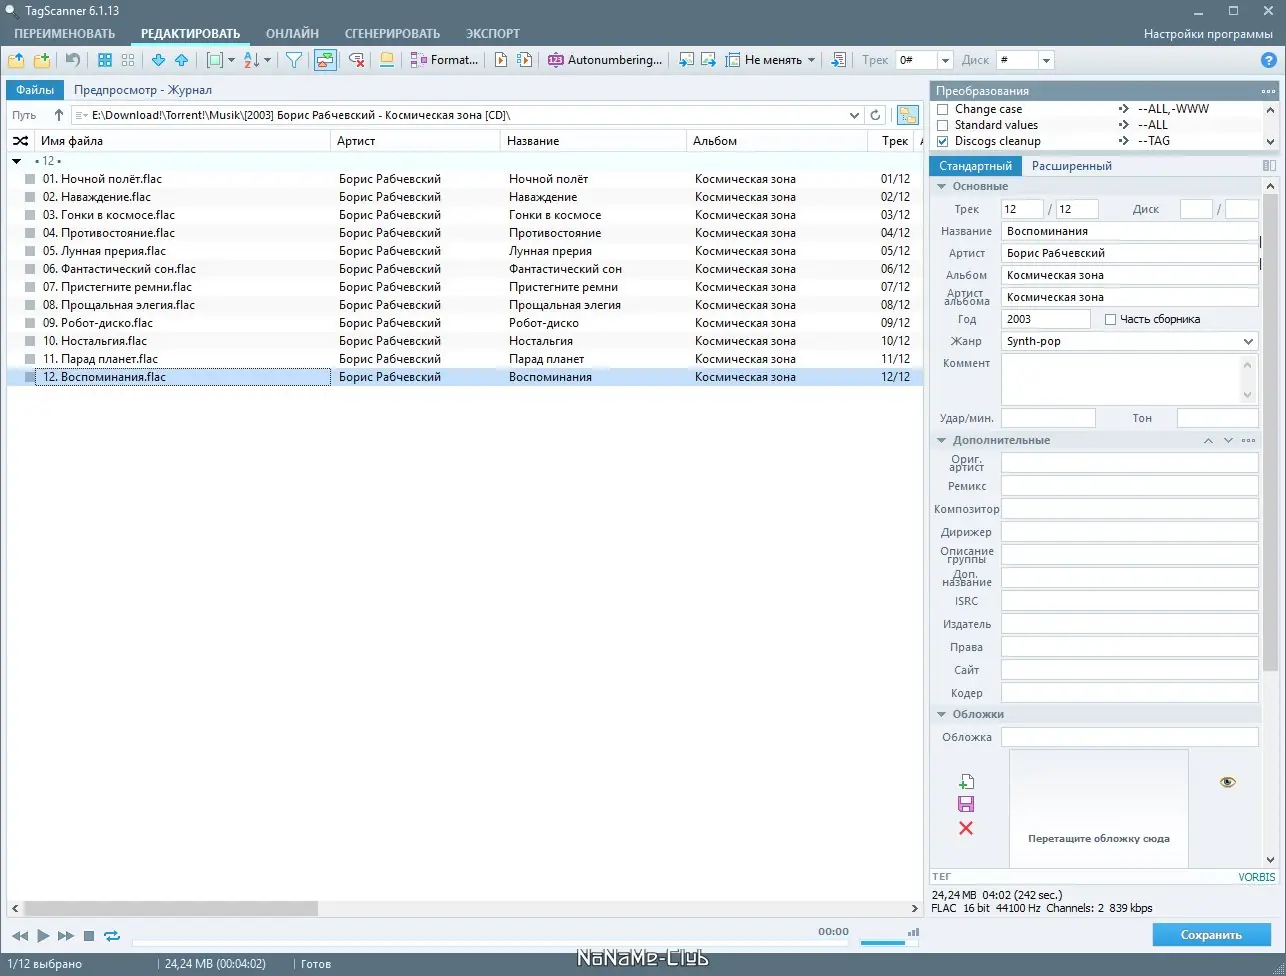Image resolution: width=1286 pixels, height=976 pixels.
Task: Click the save cover art icon
Action: tap(966, 804)
